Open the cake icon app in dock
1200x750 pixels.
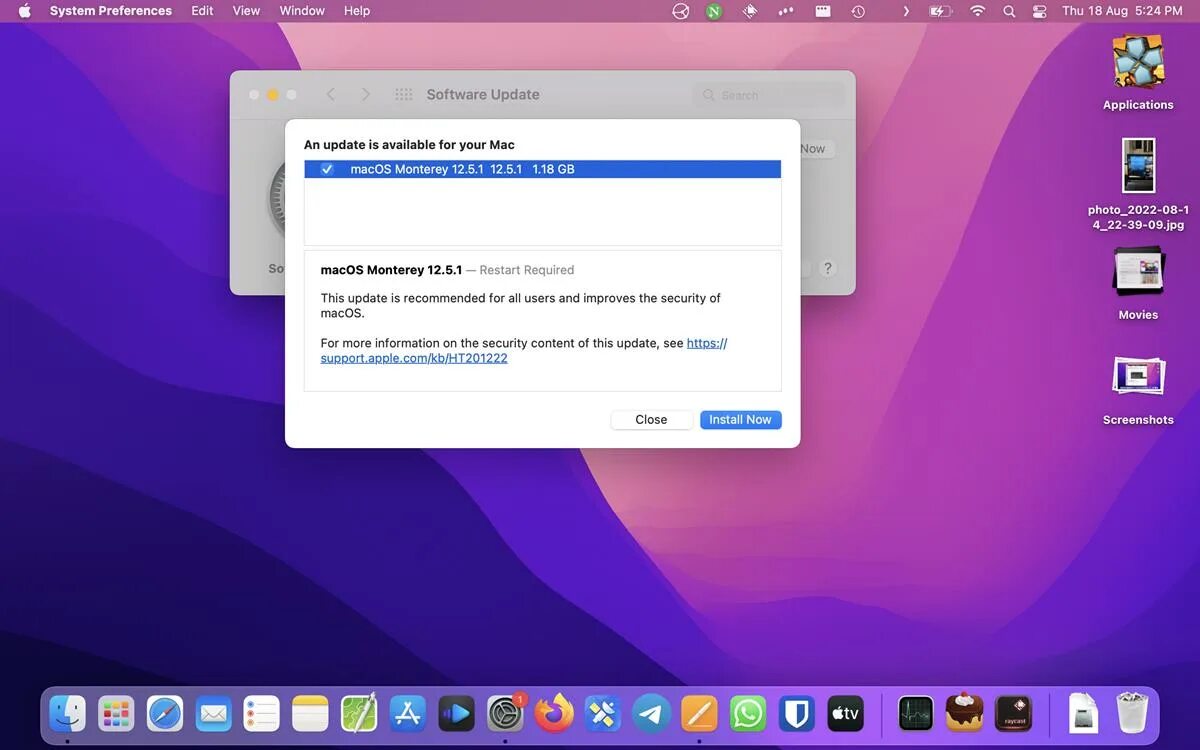965,713
